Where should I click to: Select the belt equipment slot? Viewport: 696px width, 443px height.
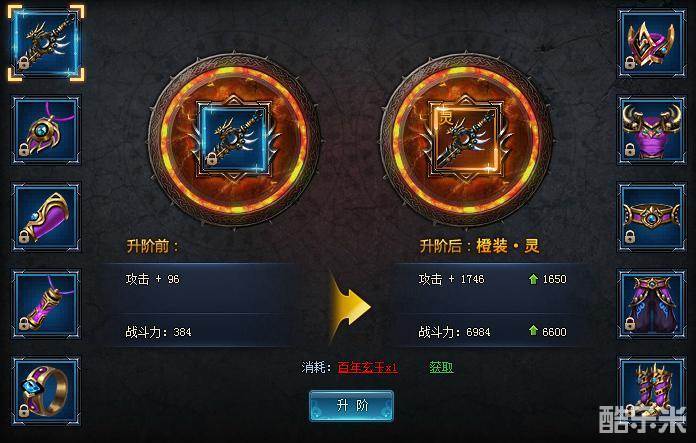(x=651, y=218)
